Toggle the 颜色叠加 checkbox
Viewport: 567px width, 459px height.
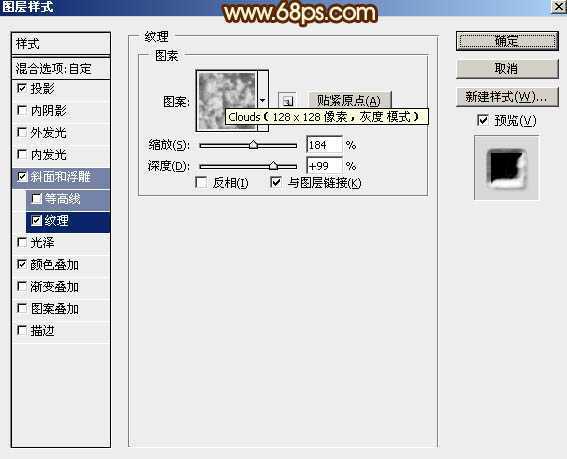coord(22,264)
